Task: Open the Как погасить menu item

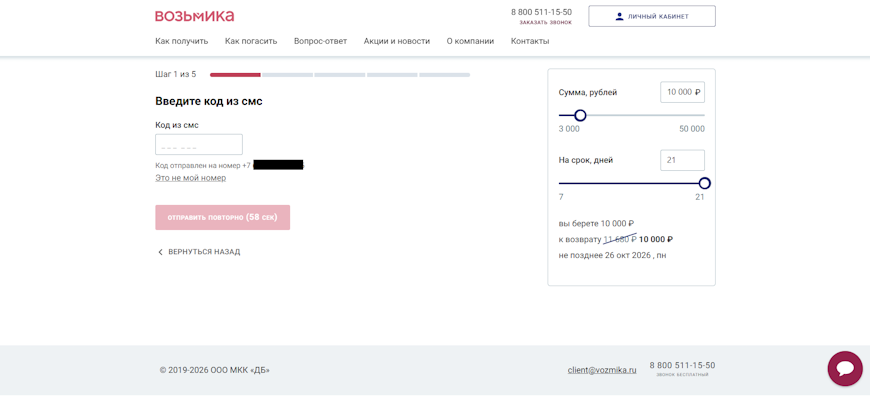Action: coord(251,41)
